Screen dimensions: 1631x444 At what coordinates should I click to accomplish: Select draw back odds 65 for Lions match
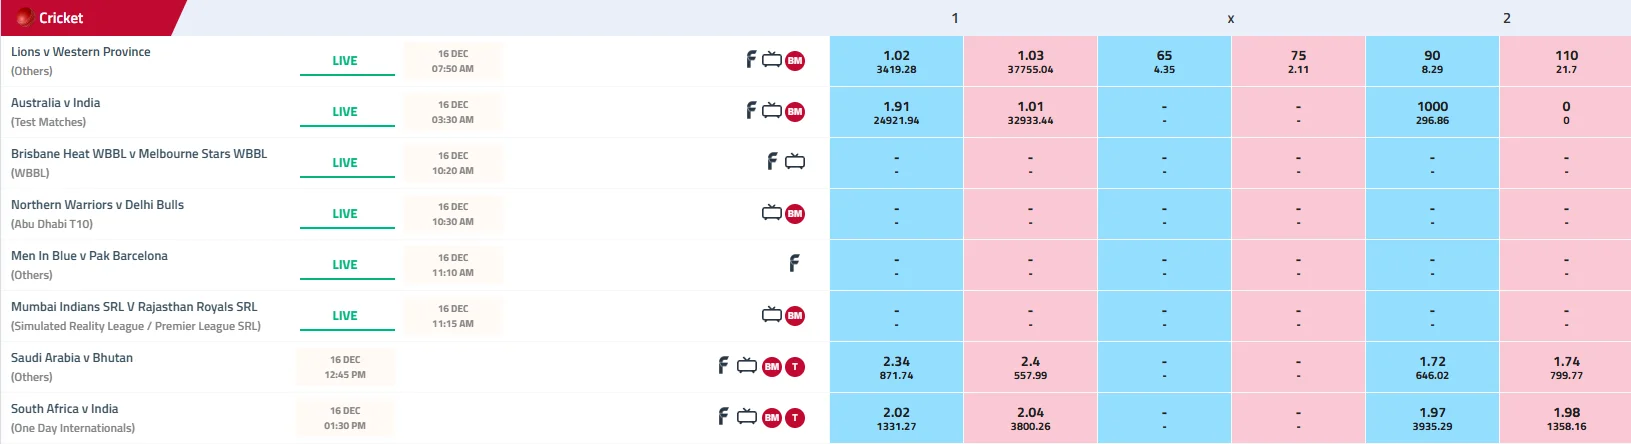coord(1164,61)
